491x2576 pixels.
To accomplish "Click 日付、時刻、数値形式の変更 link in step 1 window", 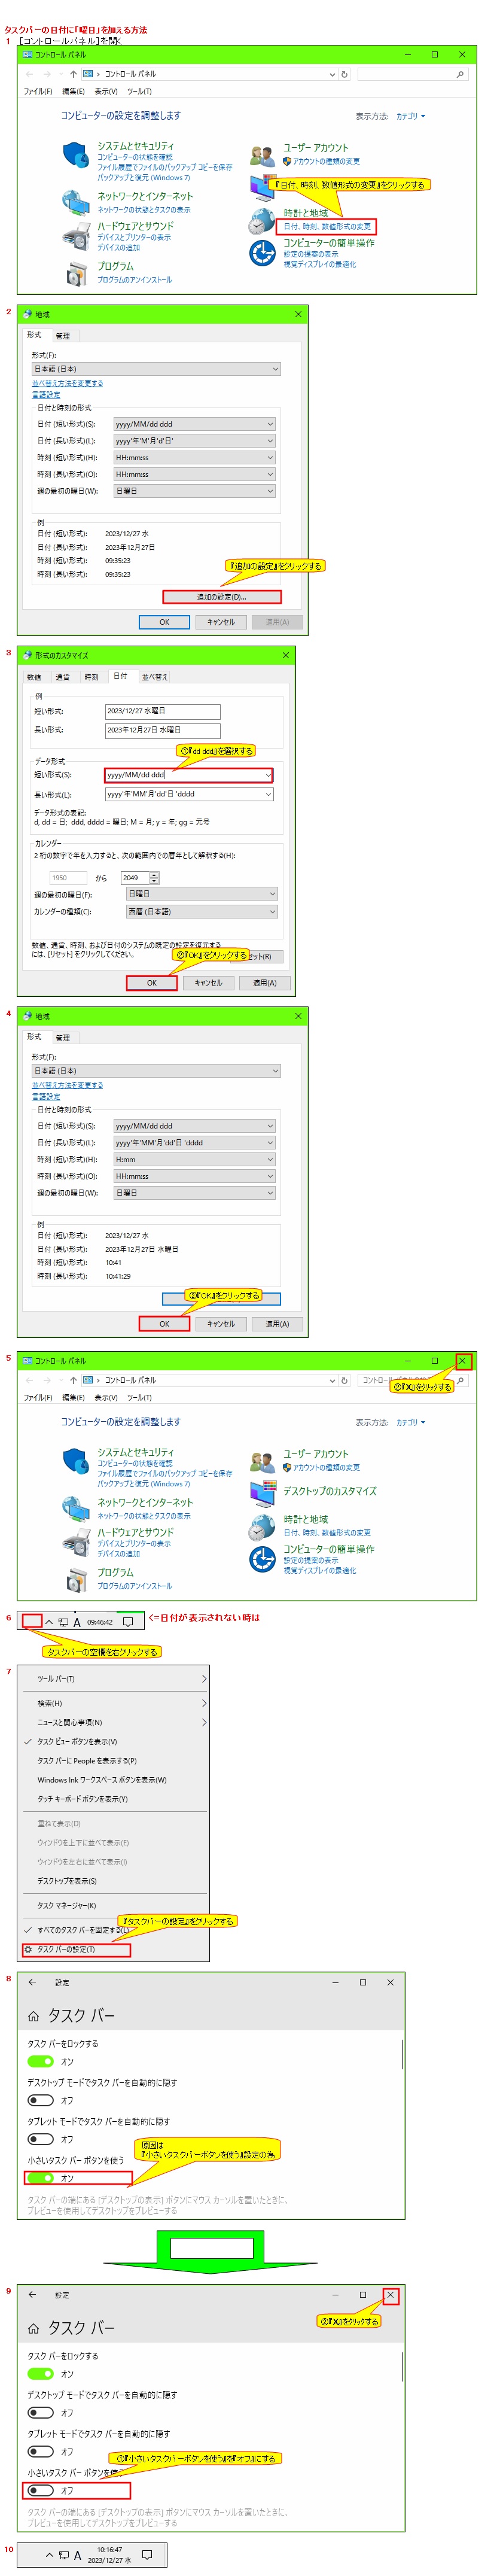I will 327,227.
